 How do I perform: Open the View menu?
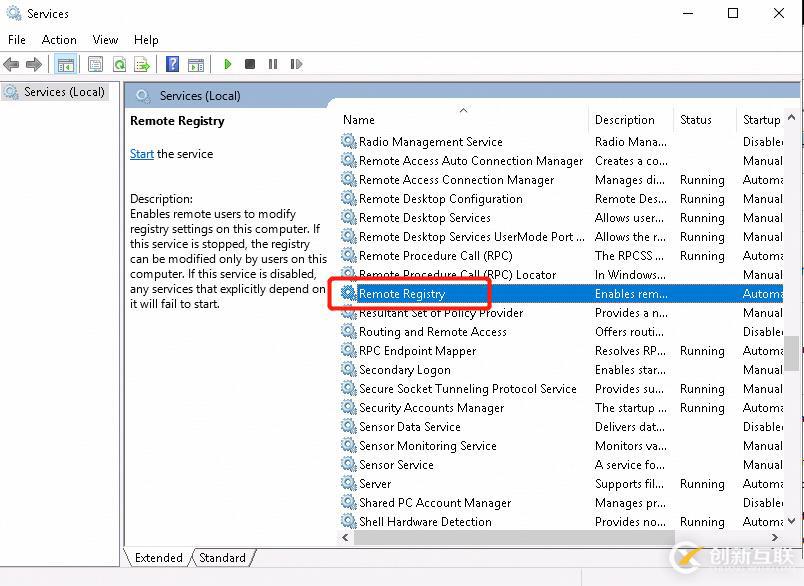click(104, 39)
